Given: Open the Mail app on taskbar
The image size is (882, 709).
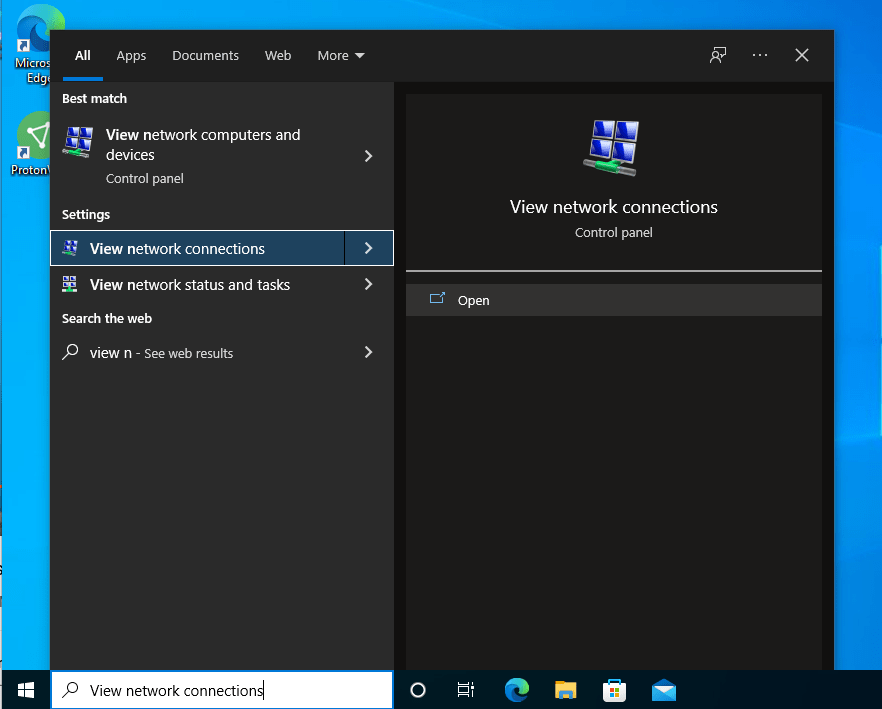Looking at the screenshot, I should 663,690.
